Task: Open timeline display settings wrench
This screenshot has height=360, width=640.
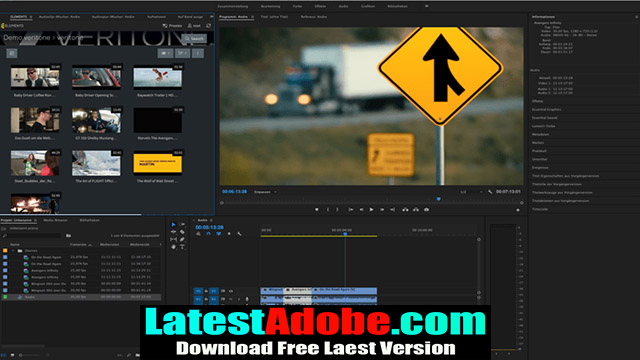Action: [239, 234]
